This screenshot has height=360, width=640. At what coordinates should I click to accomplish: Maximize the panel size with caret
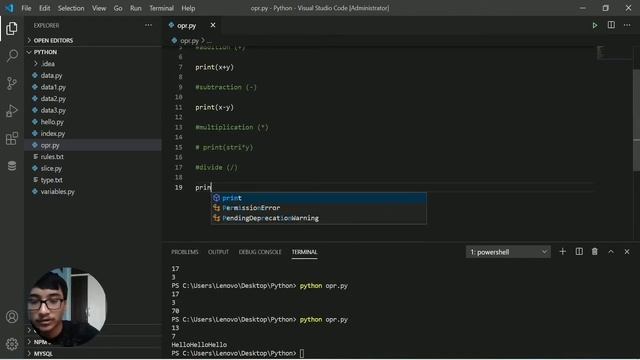click(x=611, y=252)
